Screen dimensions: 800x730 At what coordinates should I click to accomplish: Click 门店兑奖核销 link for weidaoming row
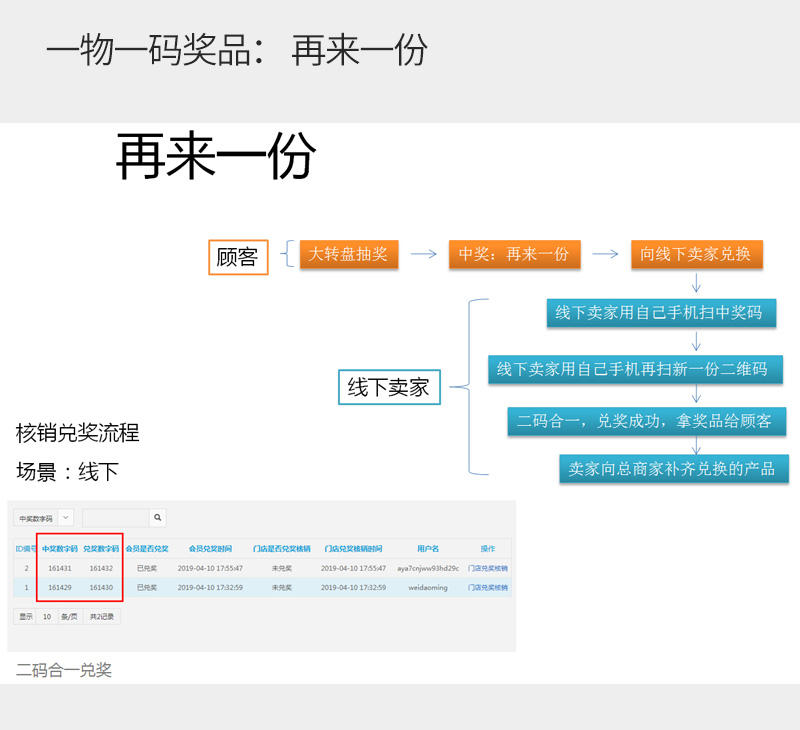(x=488, y=588)
